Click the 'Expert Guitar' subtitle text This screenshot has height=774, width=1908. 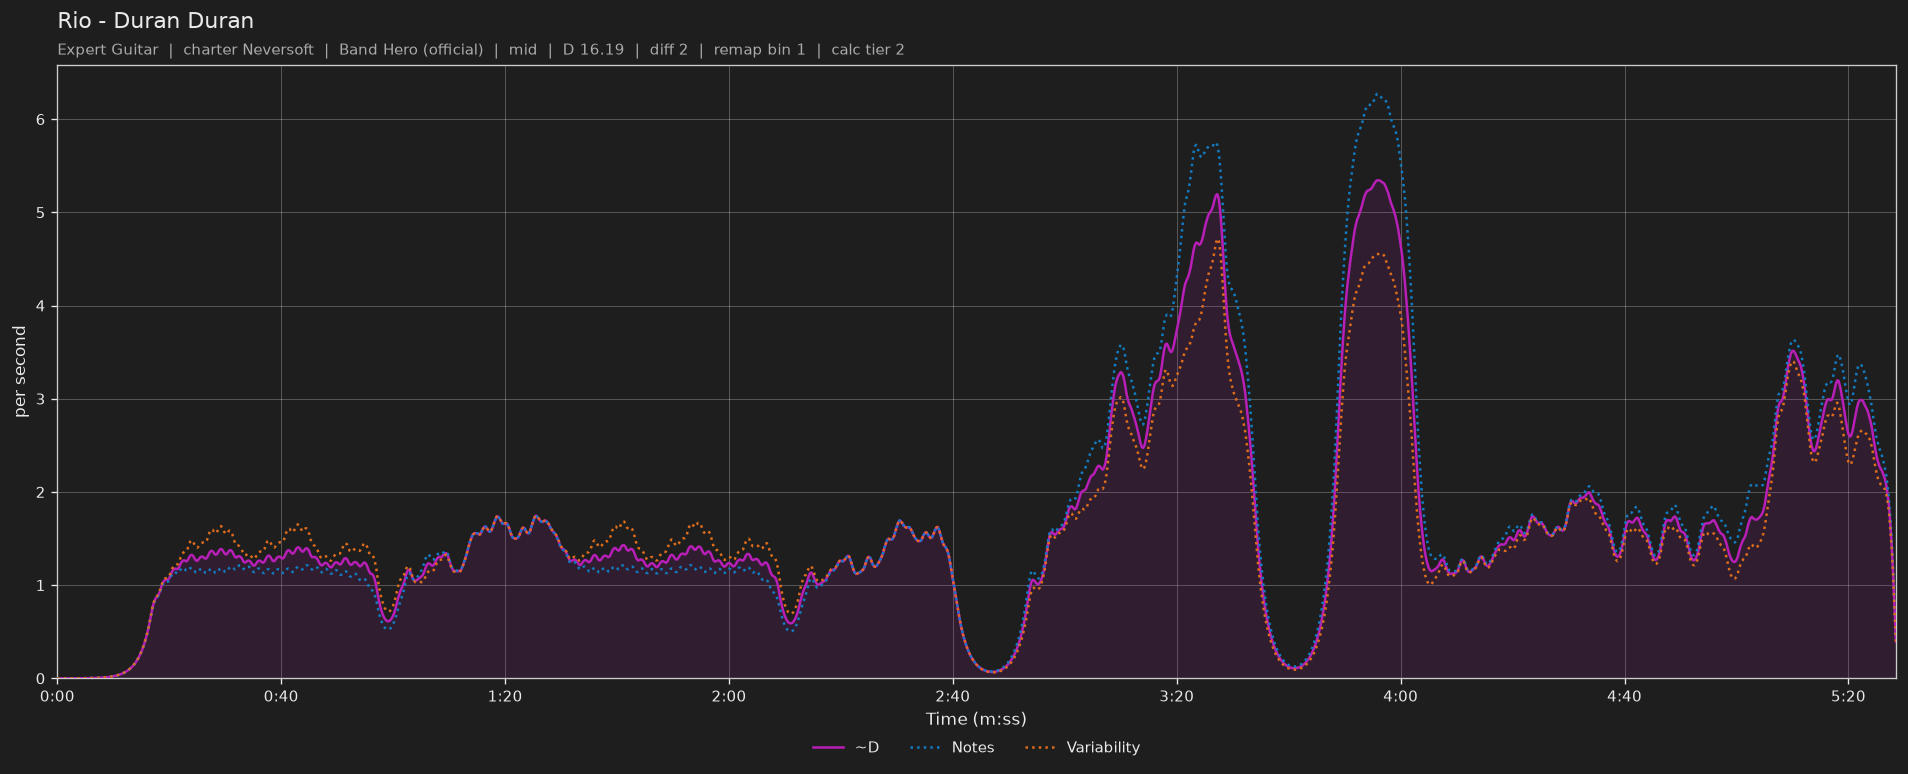click(108, 50)
